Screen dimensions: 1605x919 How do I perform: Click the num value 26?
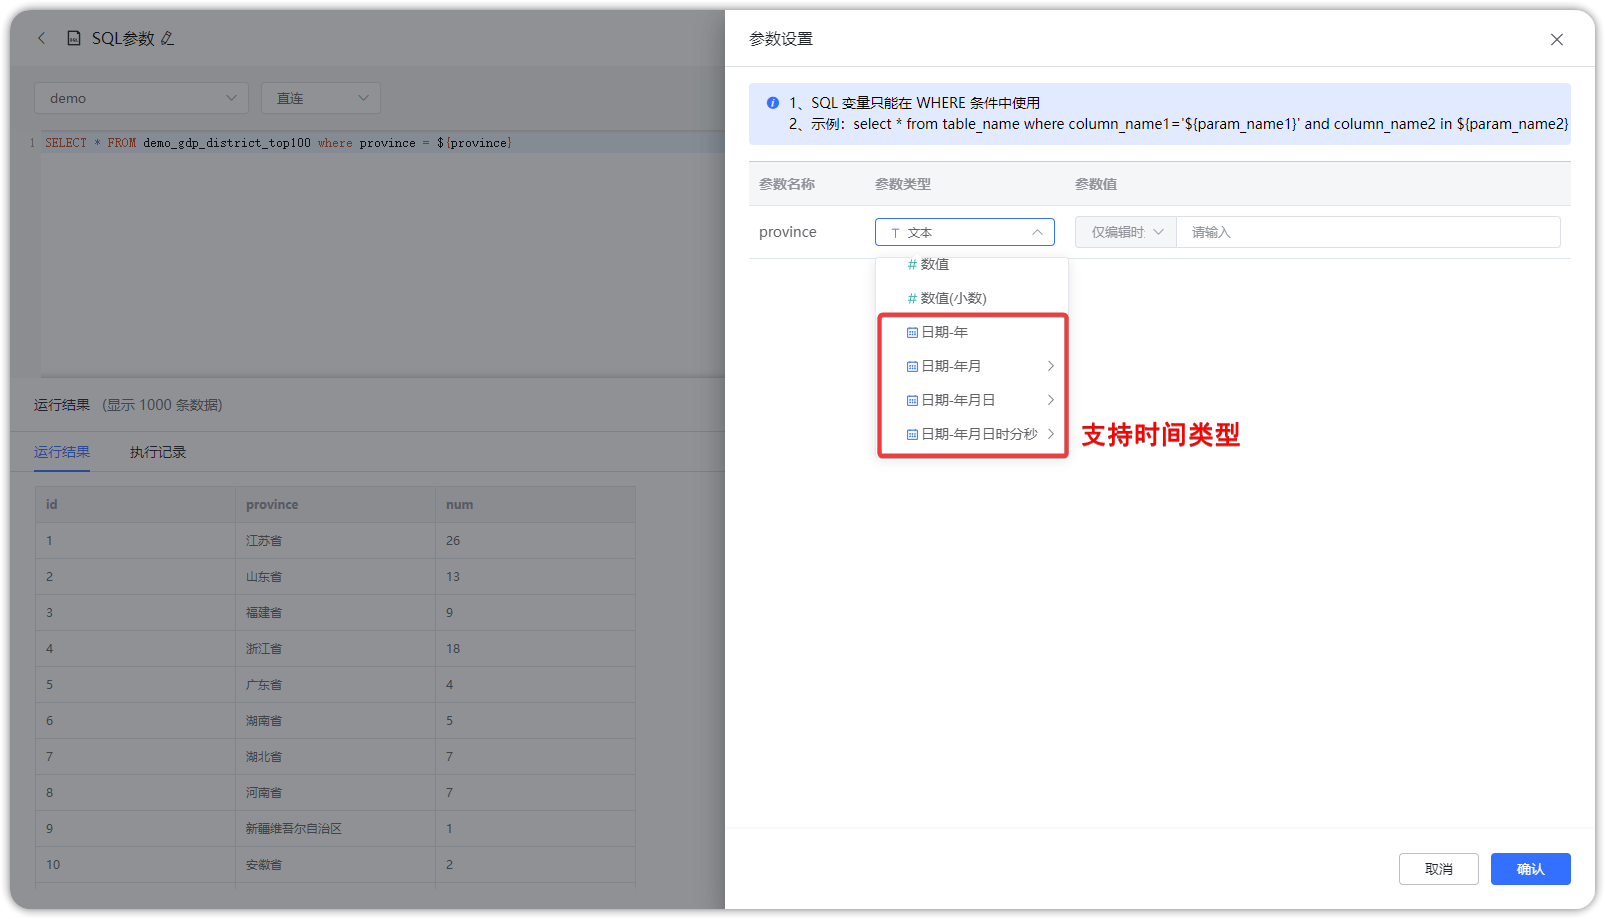coord(453,540)
